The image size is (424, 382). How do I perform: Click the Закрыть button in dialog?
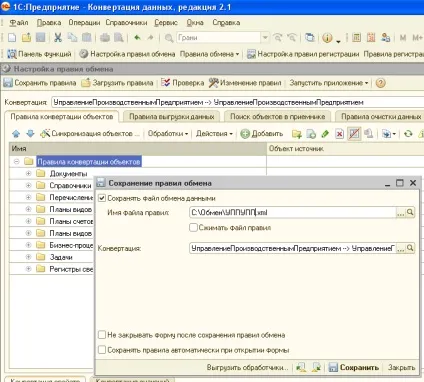tap(401, 367)
